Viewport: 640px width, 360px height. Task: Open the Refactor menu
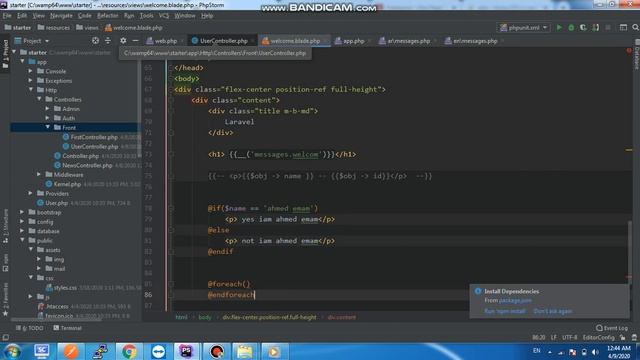click(x=107, y=16)
